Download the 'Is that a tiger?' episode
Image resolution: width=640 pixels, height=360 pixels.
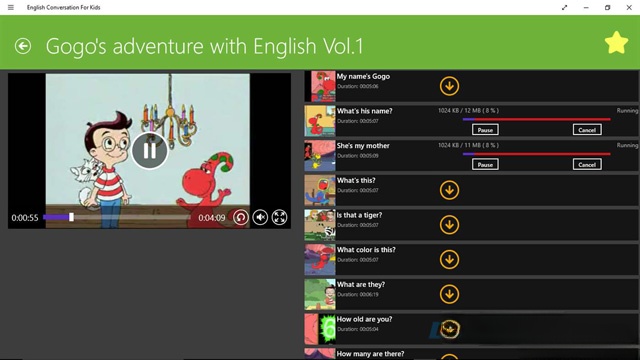click(x=449, y=225)
